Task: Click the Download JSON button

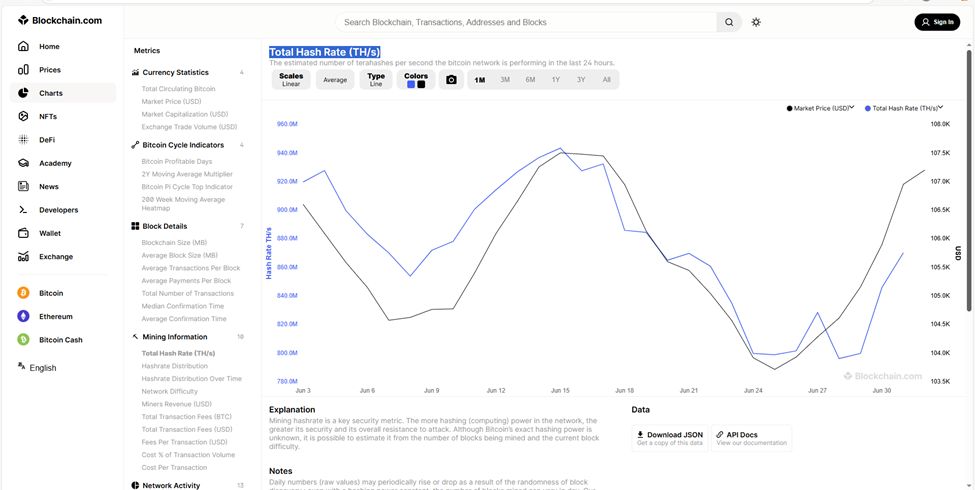Action: tap(670, 438)
